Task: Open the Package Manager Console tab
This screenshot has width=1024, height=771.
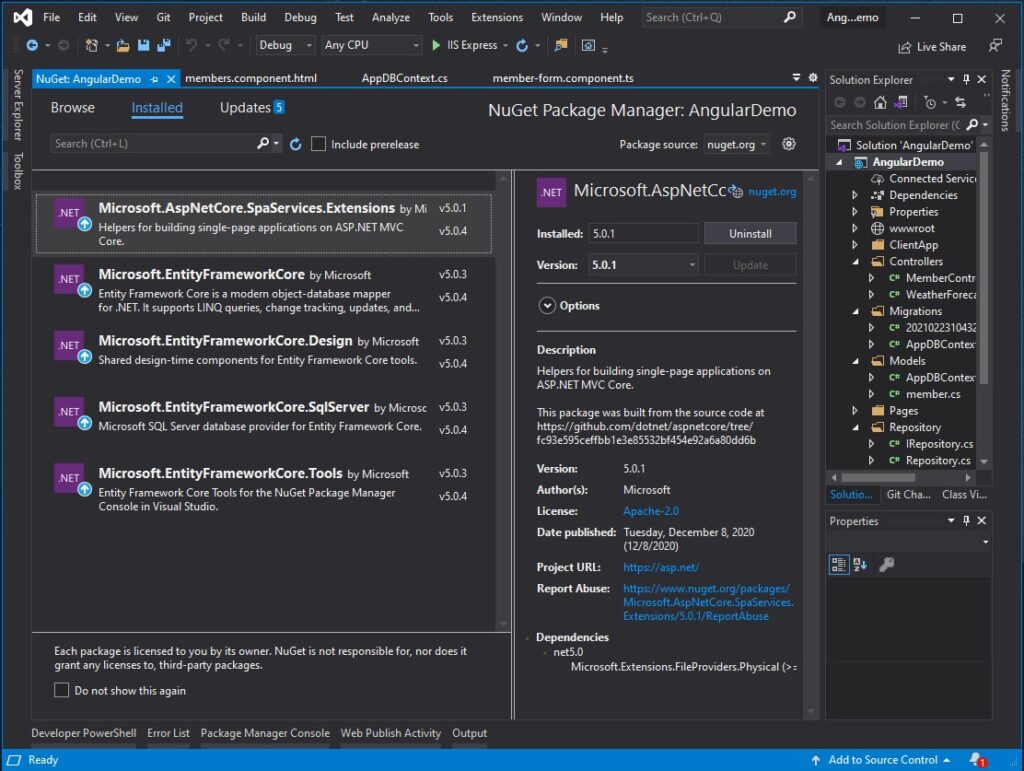Action: coord(264,732)
